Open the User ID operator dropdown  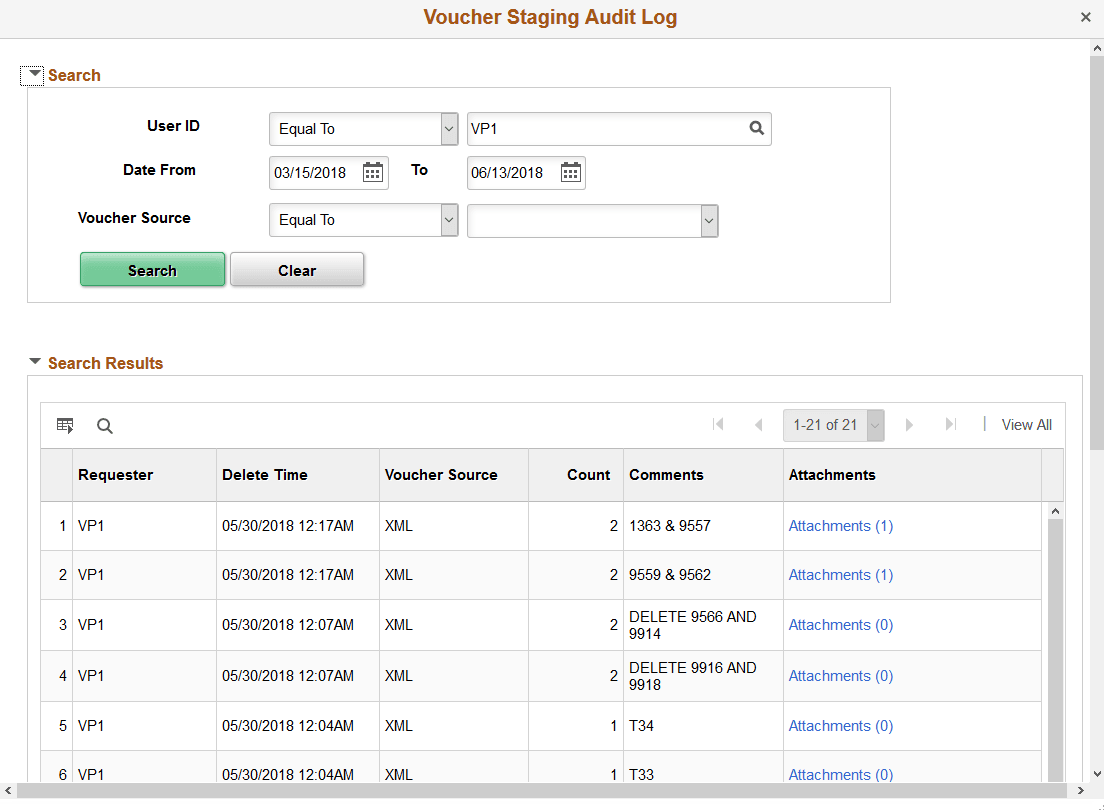pyautogui.click(x=448, y=129)
